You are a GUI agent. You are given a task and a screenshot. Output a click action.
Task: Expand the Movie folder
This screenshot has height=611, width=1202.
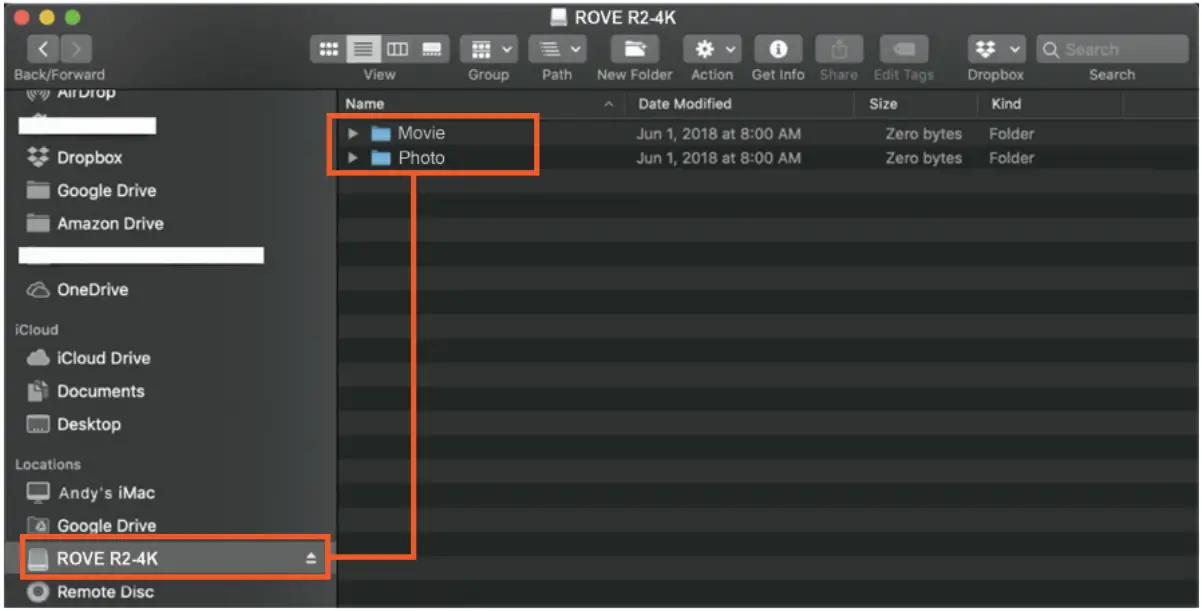click(x=352, y=133)
